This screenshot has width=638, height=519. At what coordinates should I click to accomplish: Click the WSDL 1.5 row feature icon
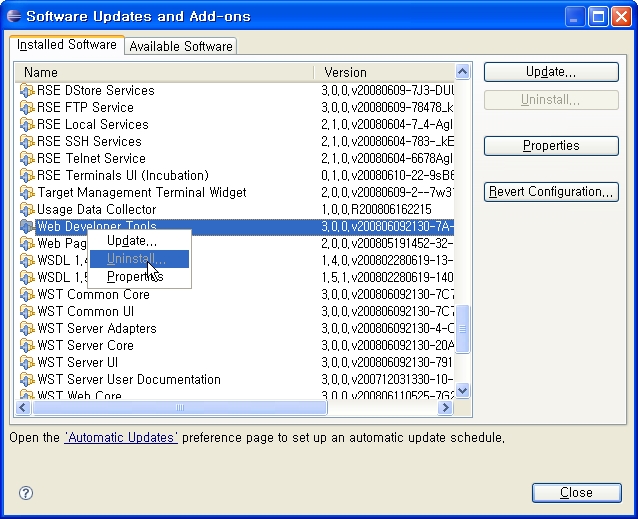[x=27, y=277]
